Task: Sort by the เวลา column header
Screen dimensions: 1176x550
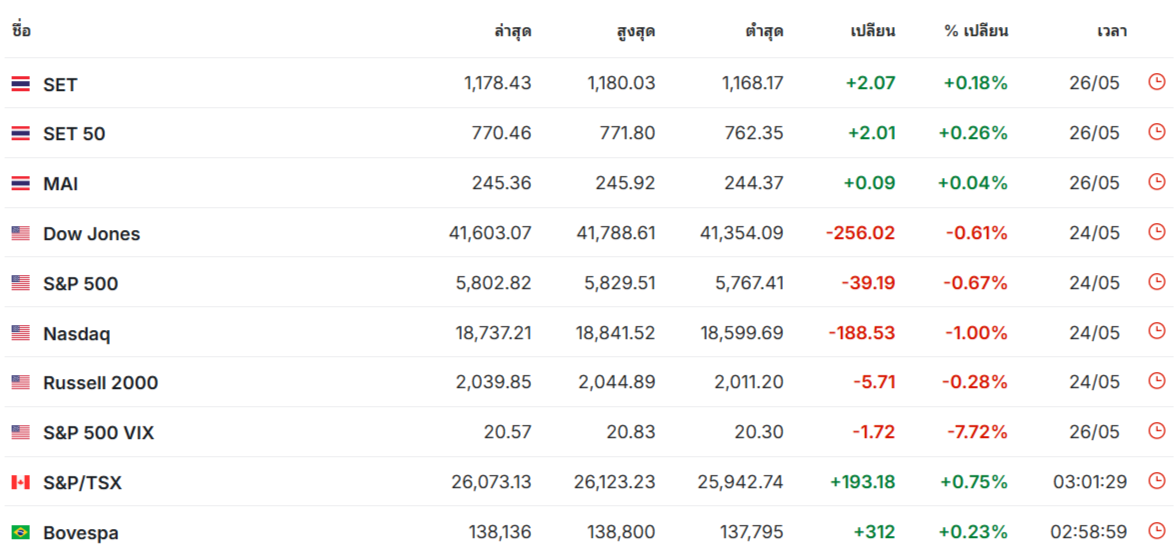Action: pyautogui.click(x=1112, y=32)
